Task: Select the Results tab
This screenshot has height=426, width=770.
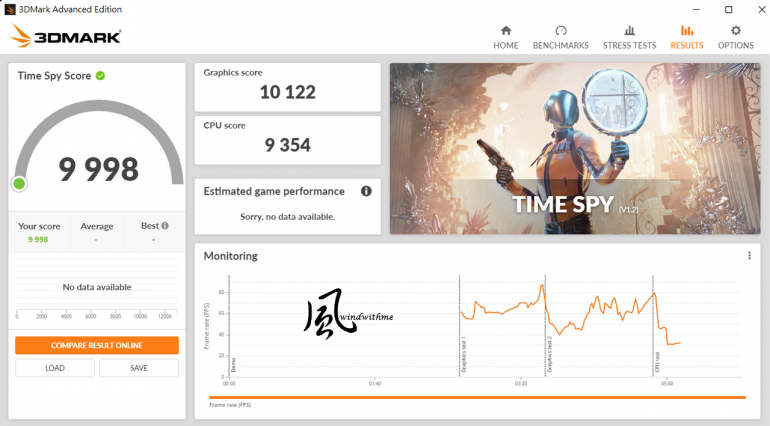Action: click(x=687, y=38)
